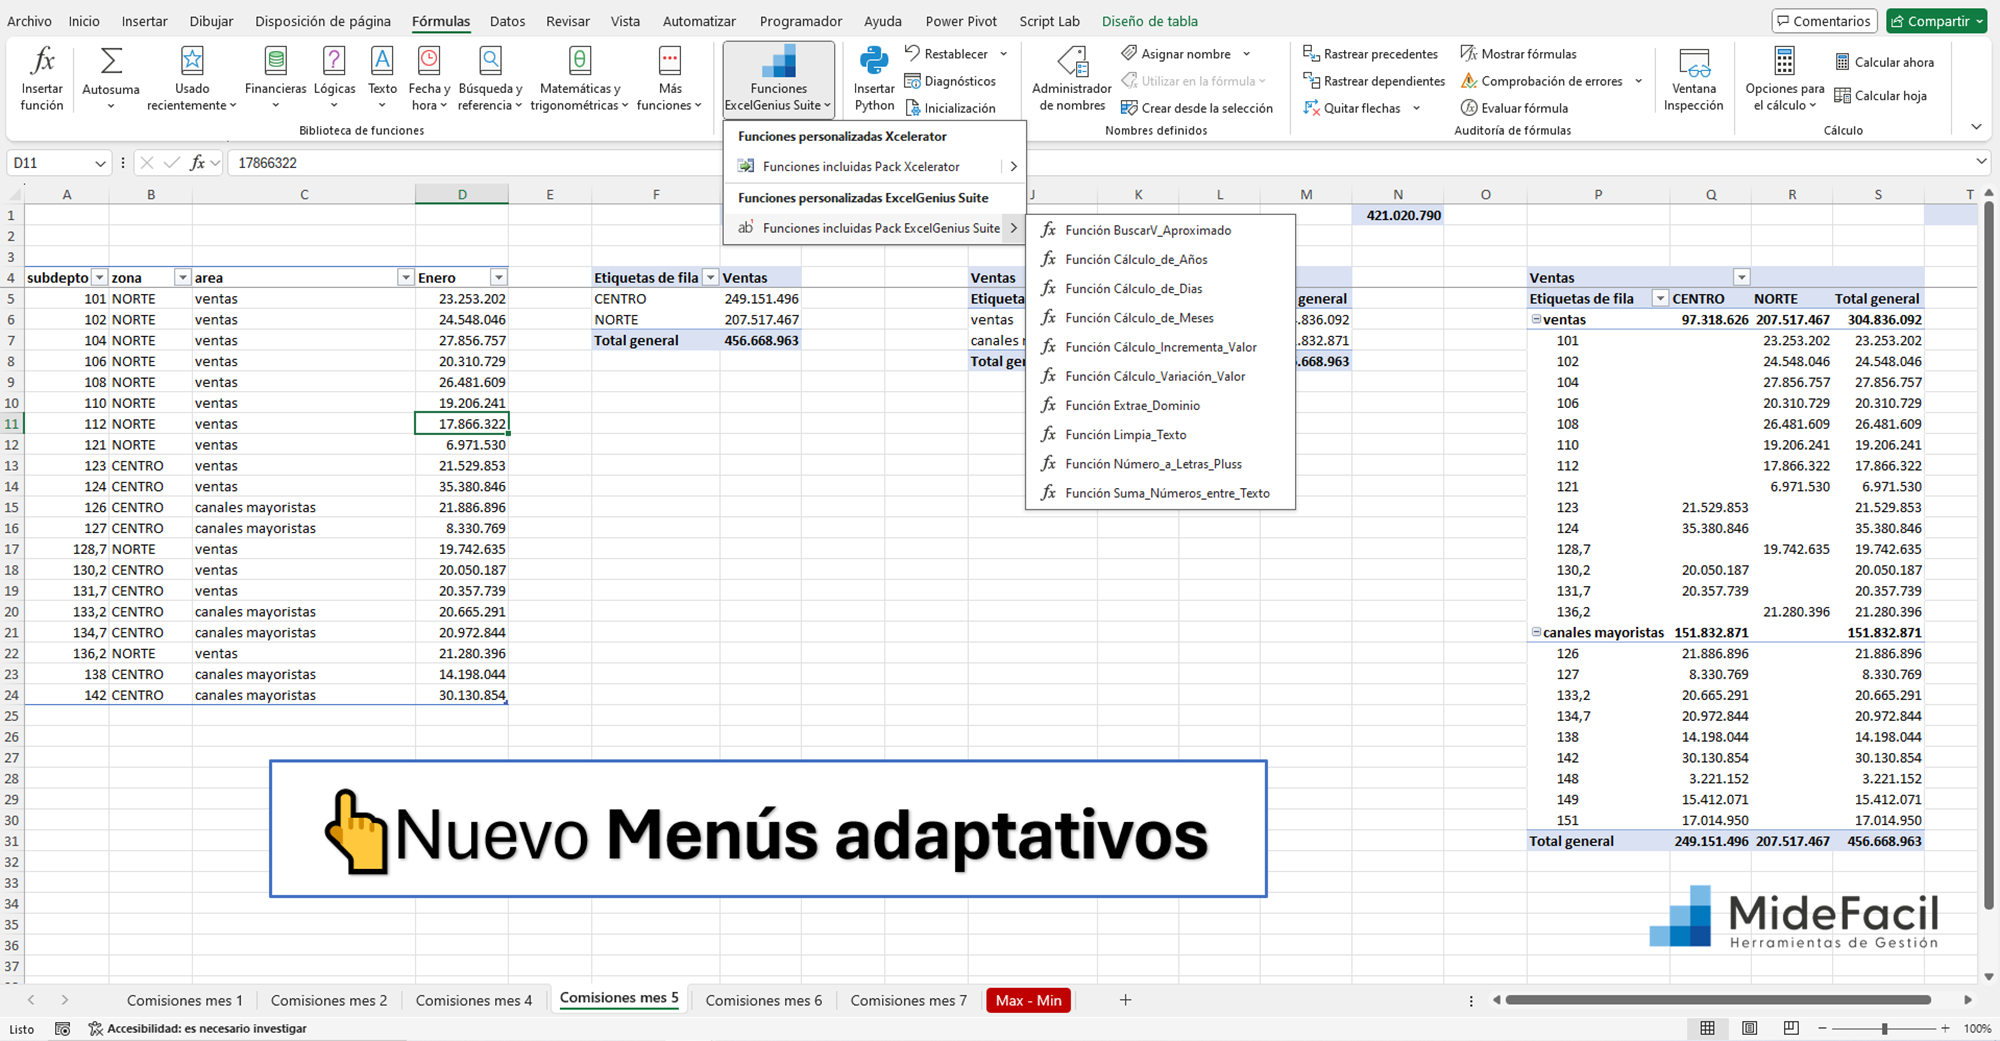Open the area column filter dropdown
Viewport: 2000px width, 1041px height.
coord(405,278)
